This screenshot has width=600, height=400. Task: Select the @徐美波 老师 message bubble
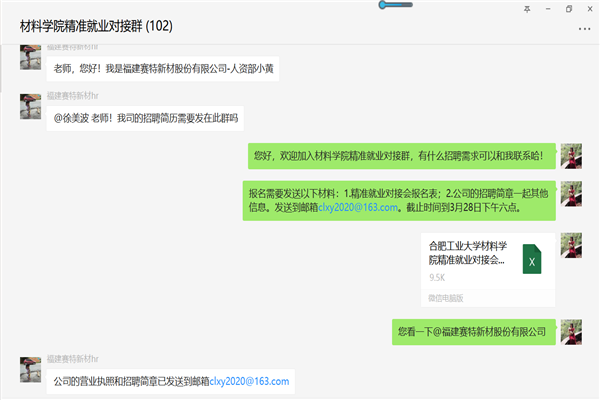coord(146,118)
